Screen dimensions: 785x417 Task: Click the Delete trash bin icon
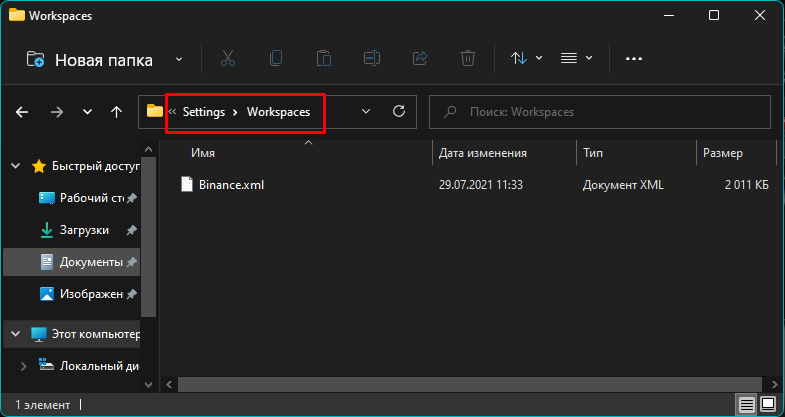pos(467,58)
